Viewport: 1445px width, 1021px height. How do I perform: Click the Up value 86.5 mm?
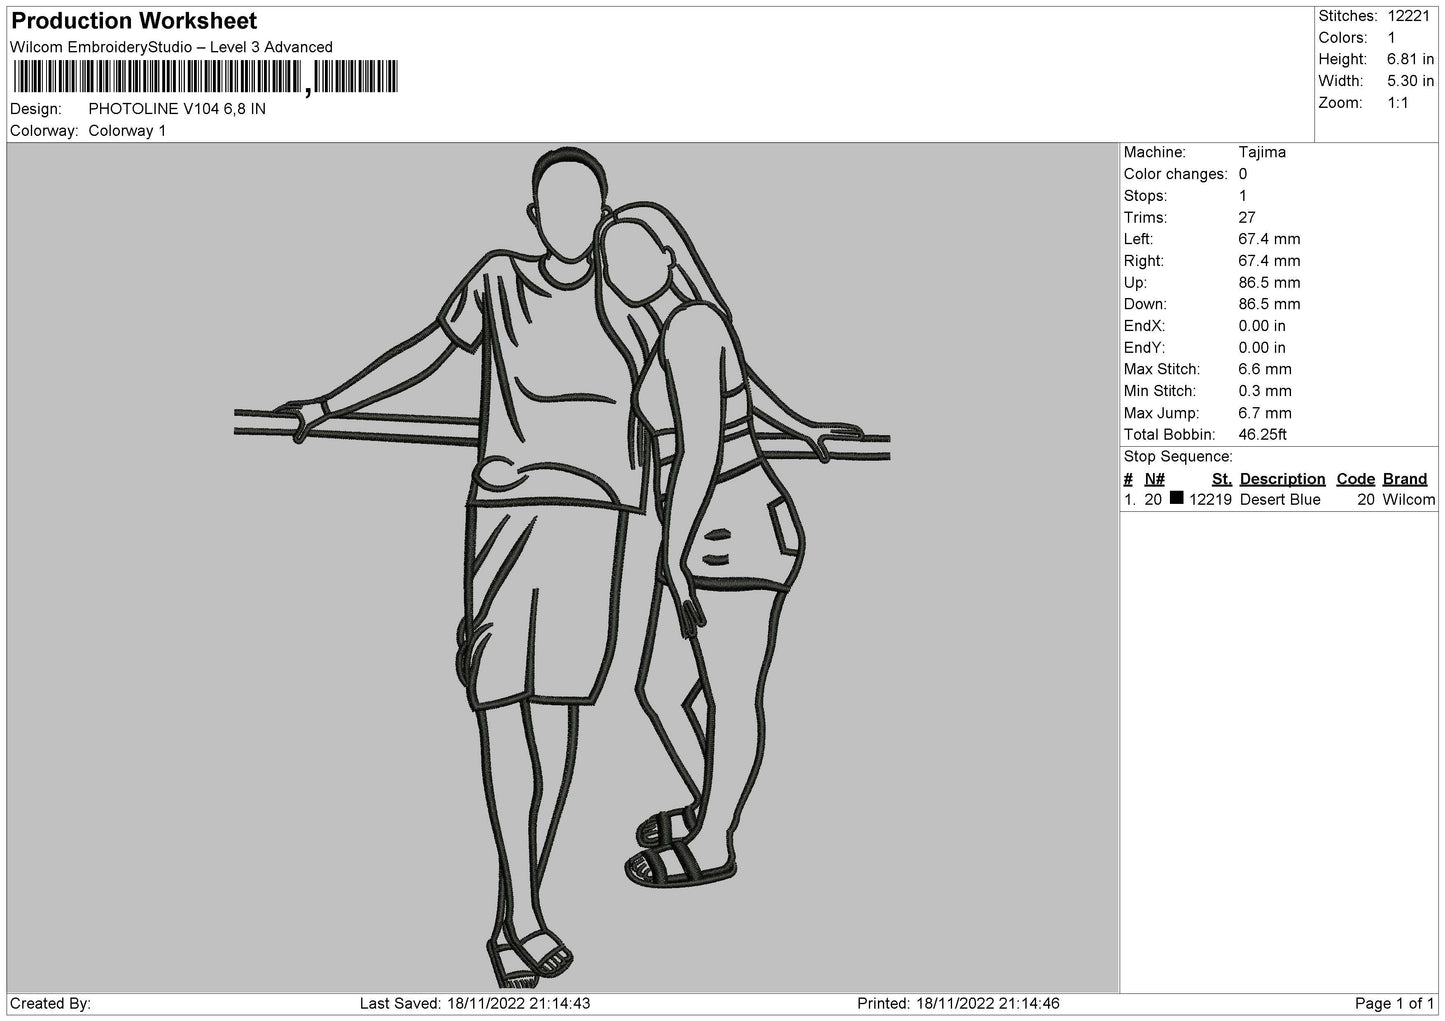pos(1269,283)
